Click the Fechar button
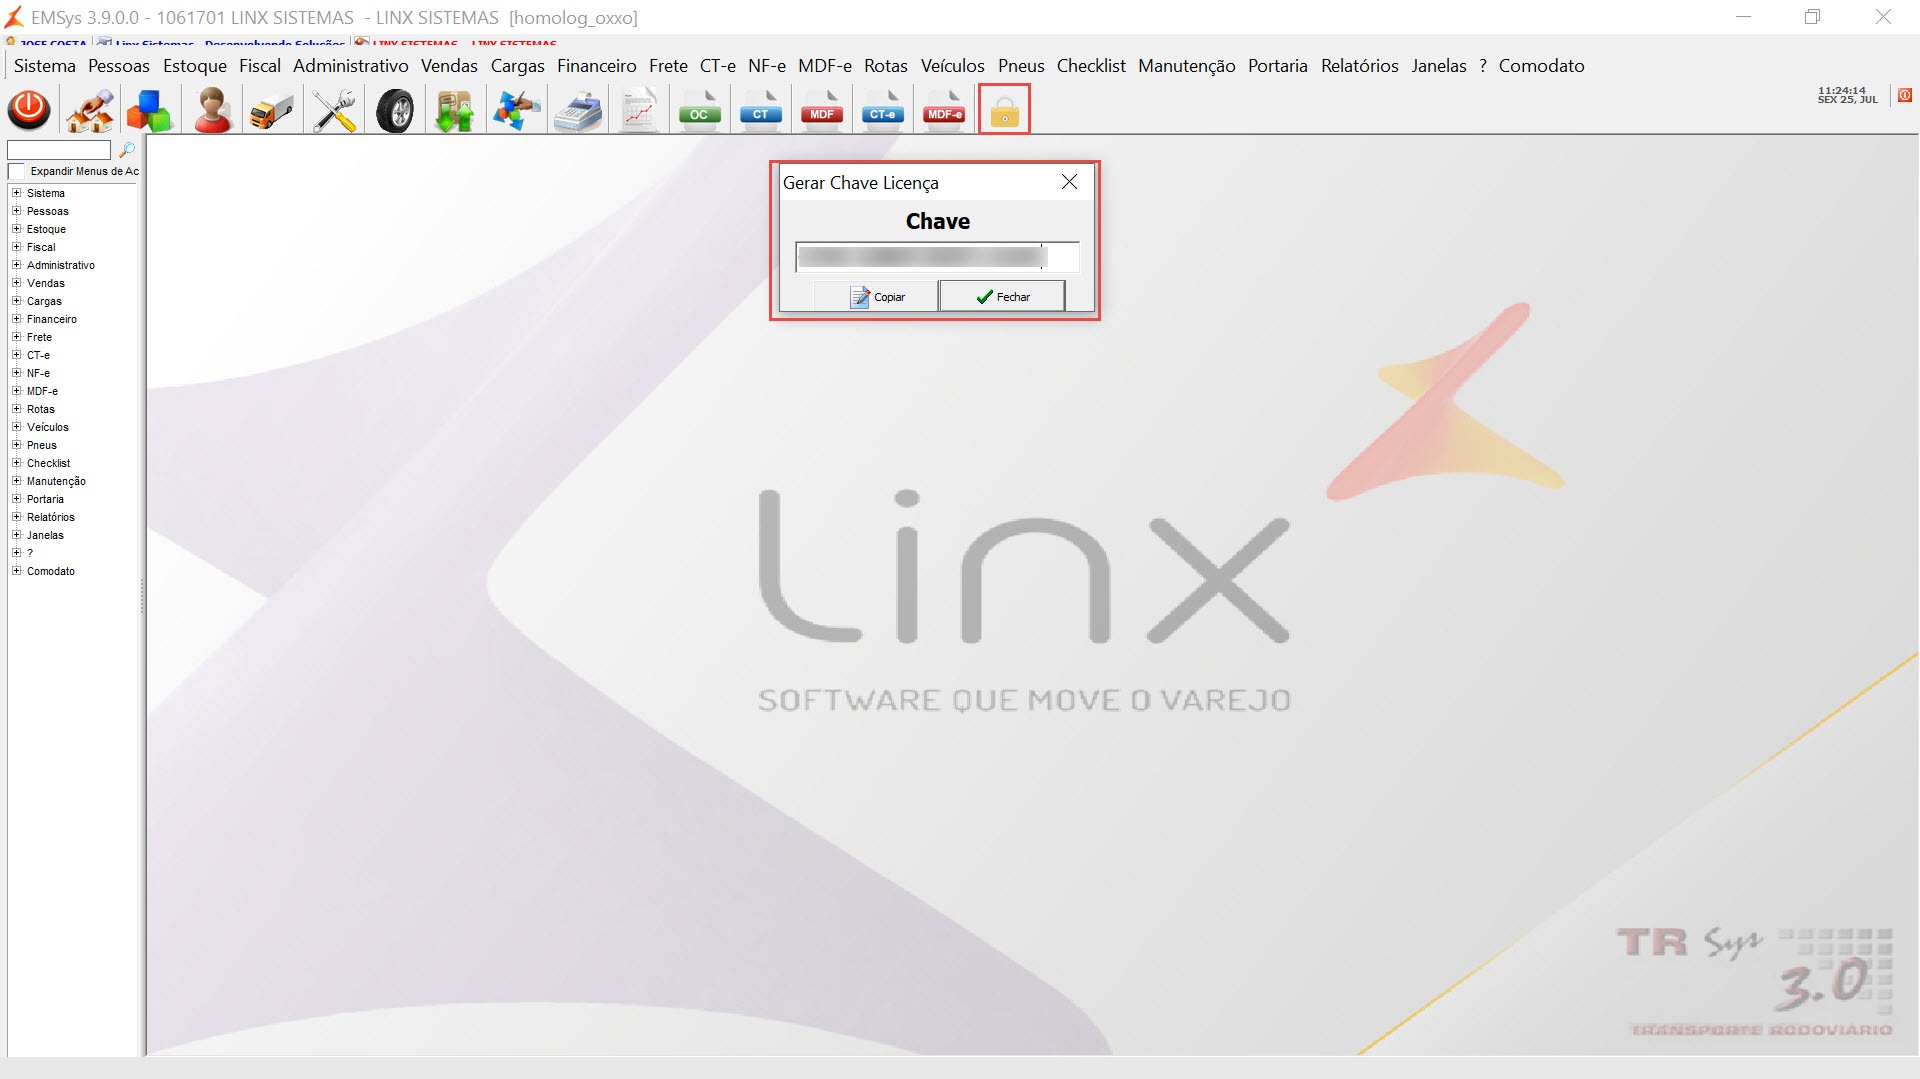Image resolution: width=1920 pixels, height=1079 pixels. (x=1002, y=297)
